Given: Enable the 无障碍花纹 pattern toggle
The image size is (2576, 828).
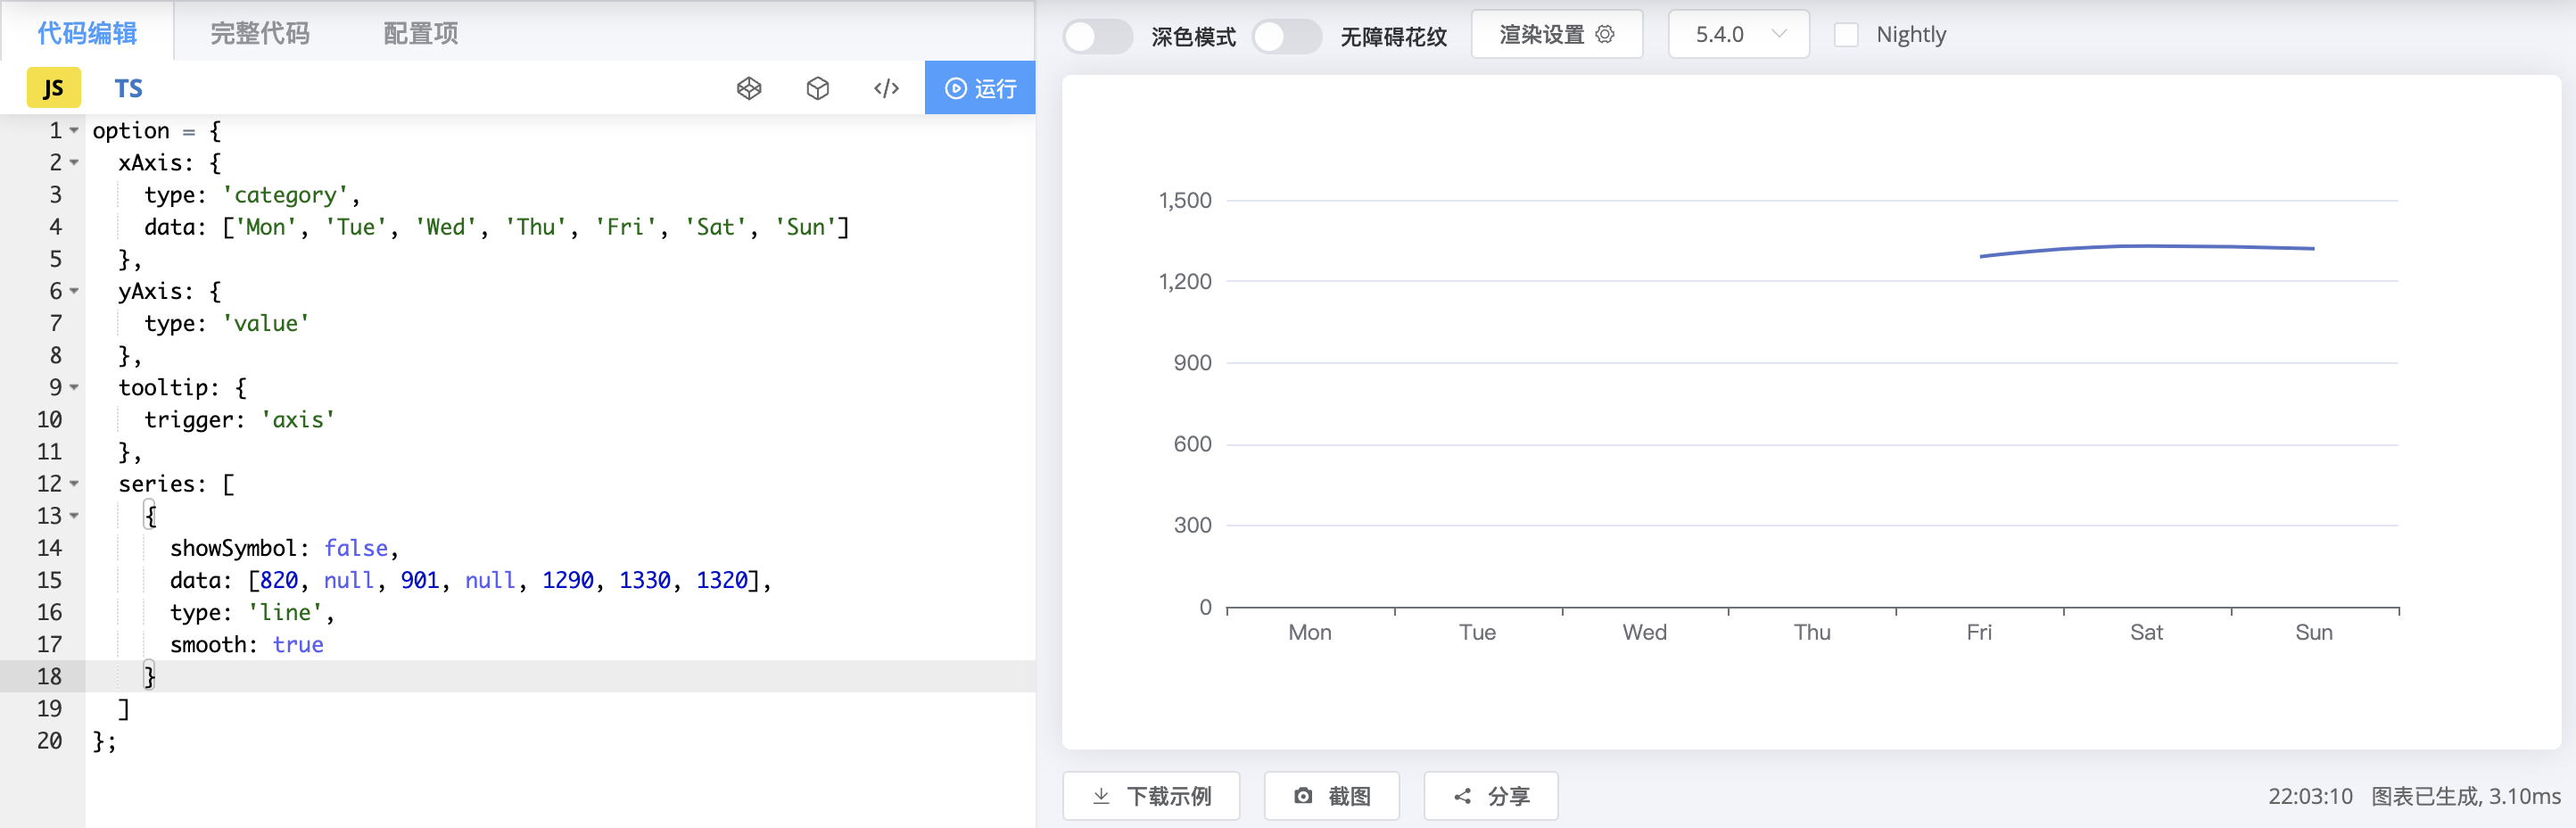Looking at the screenshot, I should point(1287,35).
